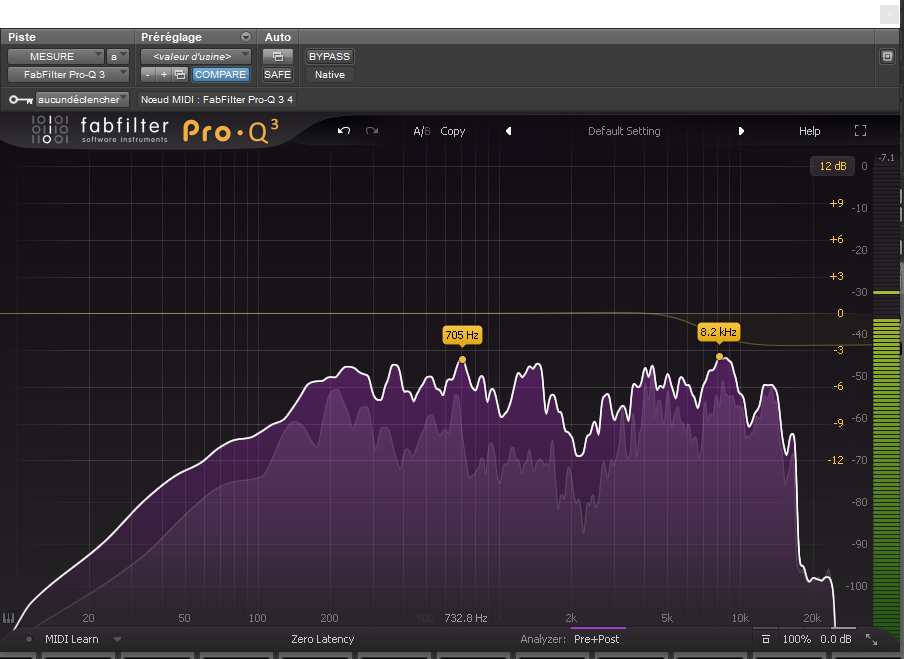Viewport: 904px width, 659px height.
Task: Click the piano keyboard display icon
Action: click(9, 619)
